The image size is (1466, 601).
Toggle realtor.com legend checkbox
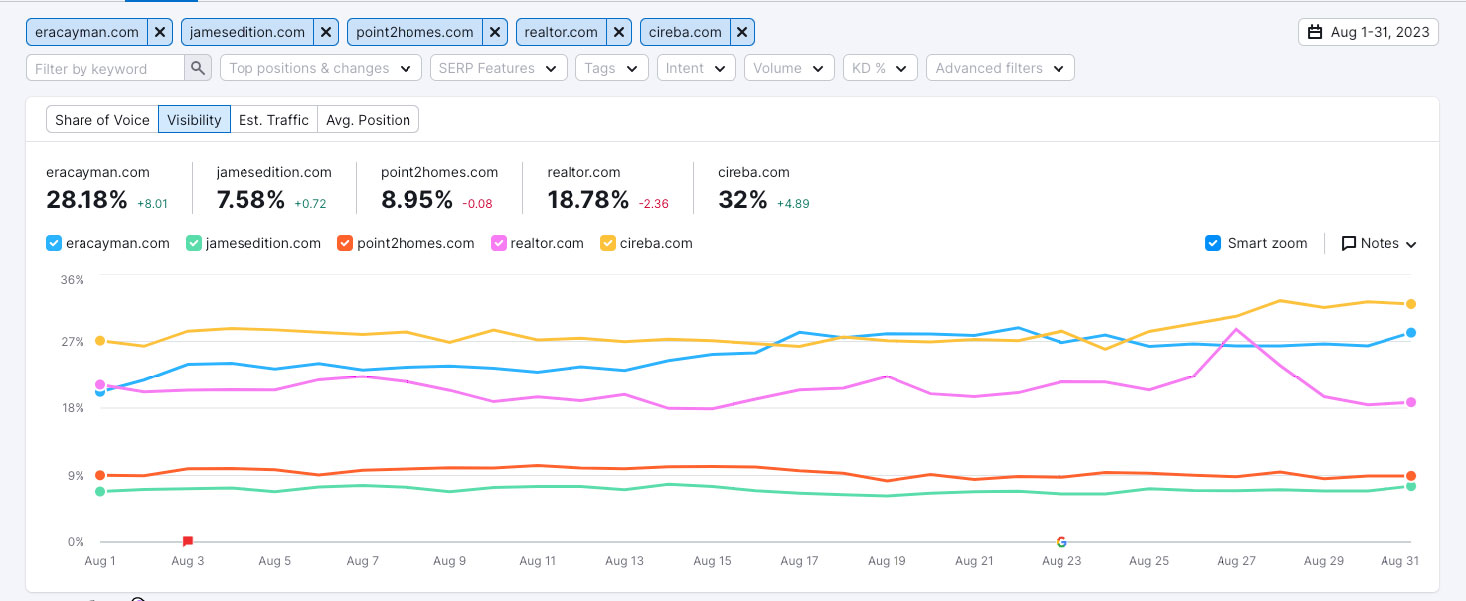499,243
